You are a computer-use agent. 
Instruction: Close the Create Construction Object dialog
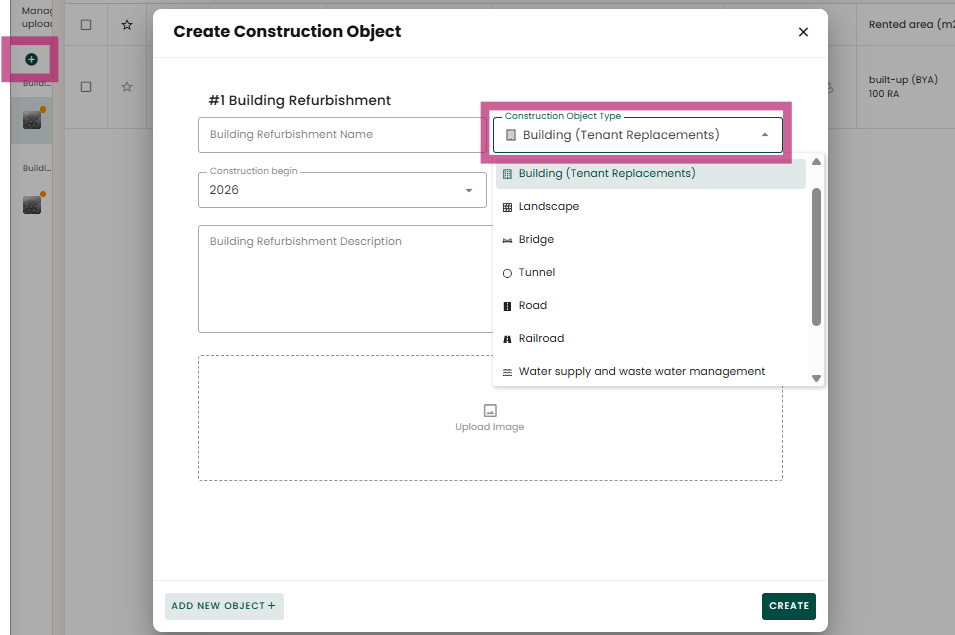[x=803, y=32]
